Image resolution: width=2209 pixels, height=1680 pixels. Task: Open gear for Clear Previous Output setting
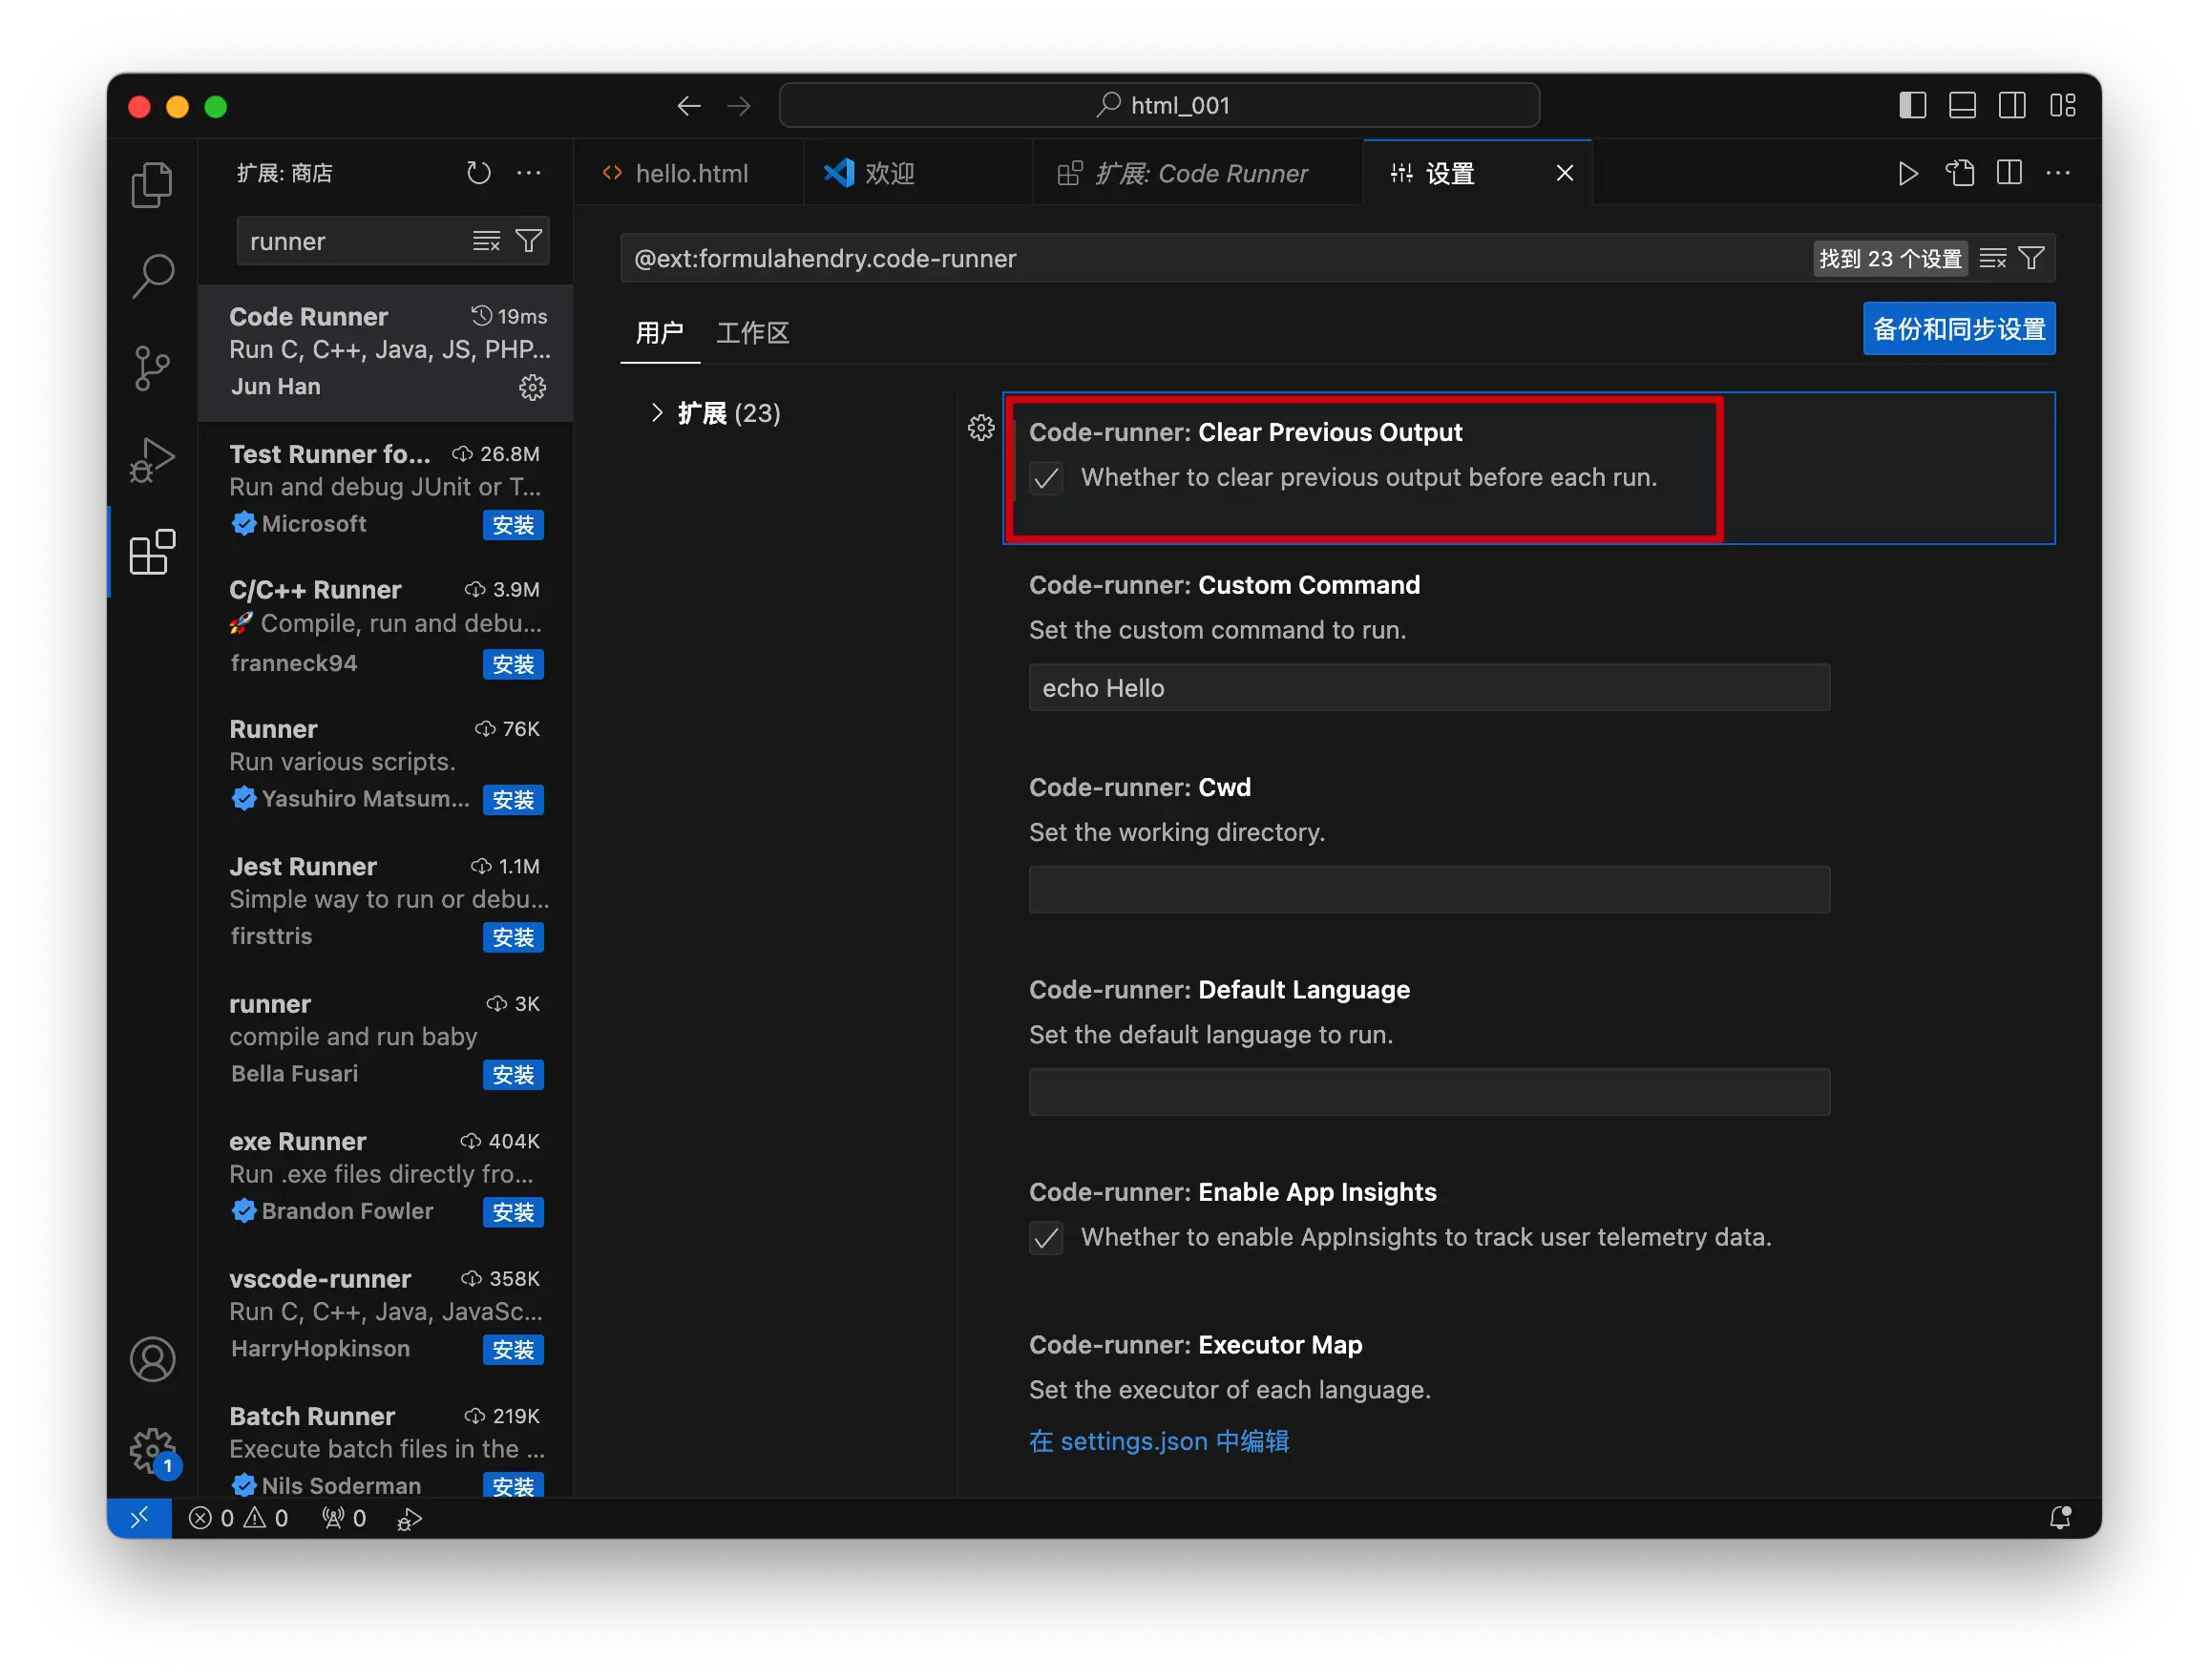980,428
